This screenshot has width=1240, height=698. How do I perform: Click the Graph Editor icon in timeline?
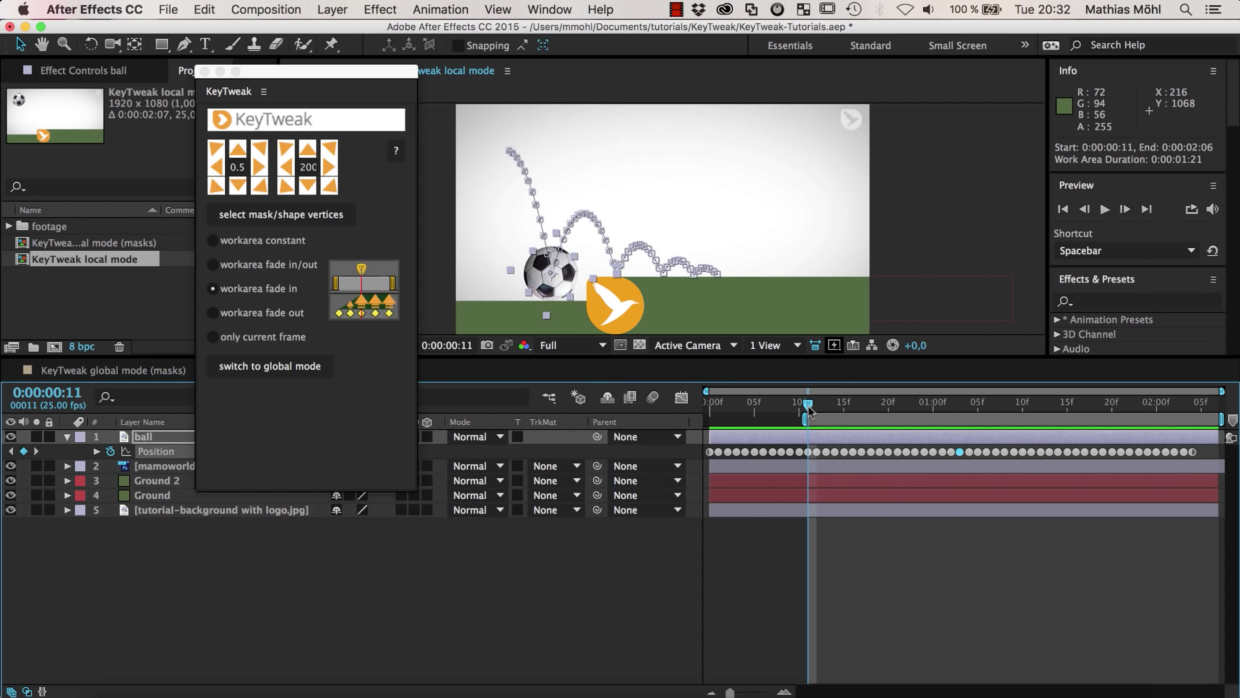click(x=681, y=398)
